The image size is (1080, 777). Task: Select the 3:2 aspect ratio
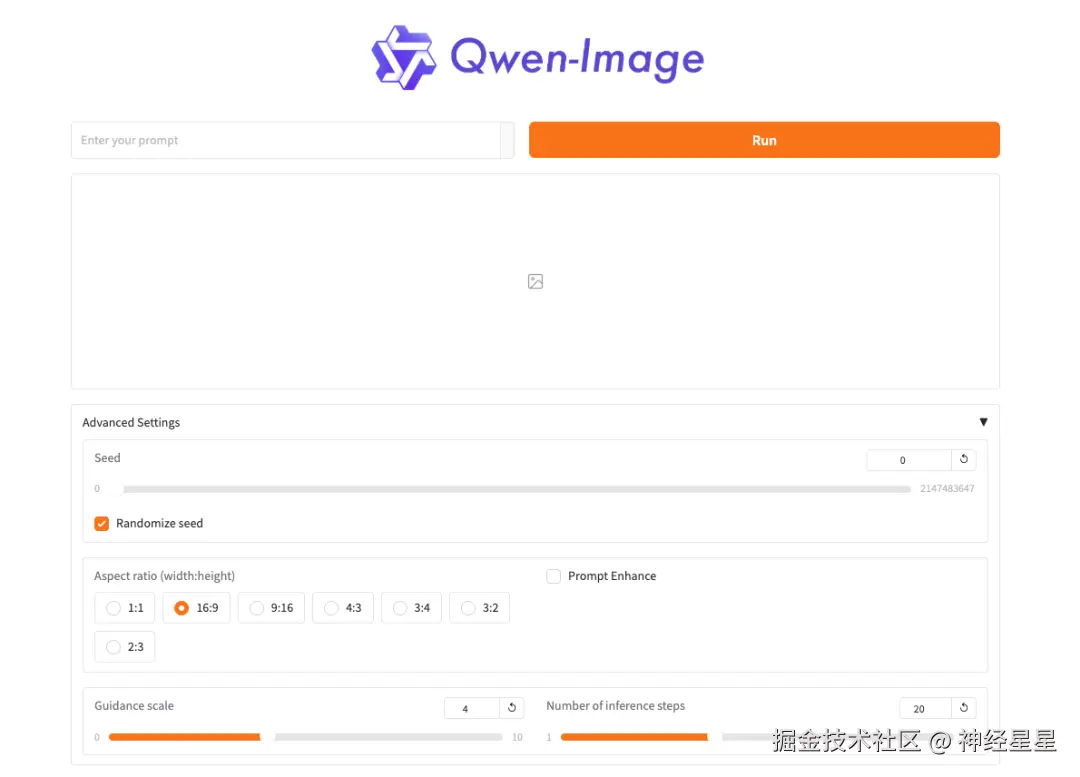click(x=479, y=608)
